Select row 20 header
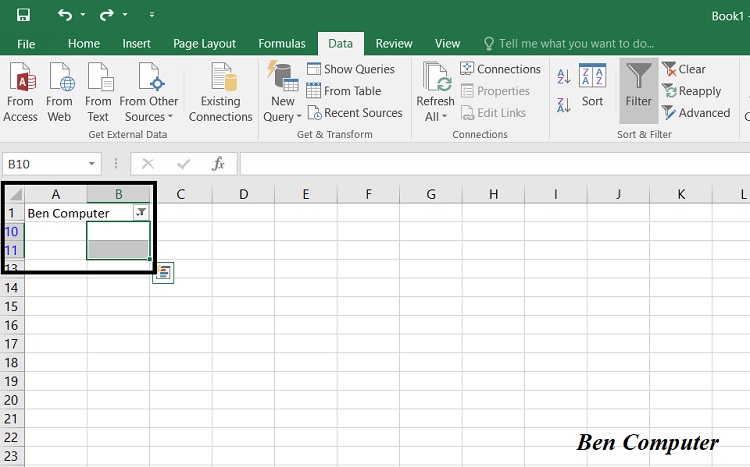 tap(12, 400)
